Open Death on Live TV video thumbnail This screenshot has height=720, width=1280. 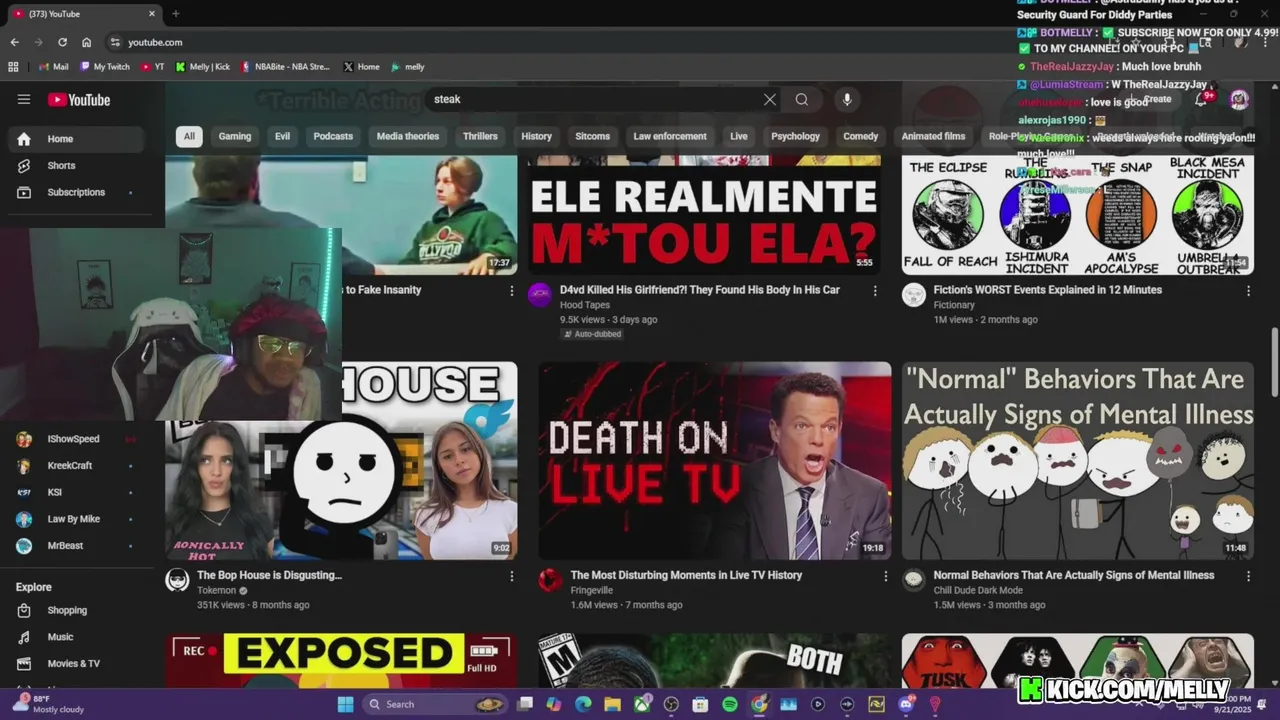[715, 460]
